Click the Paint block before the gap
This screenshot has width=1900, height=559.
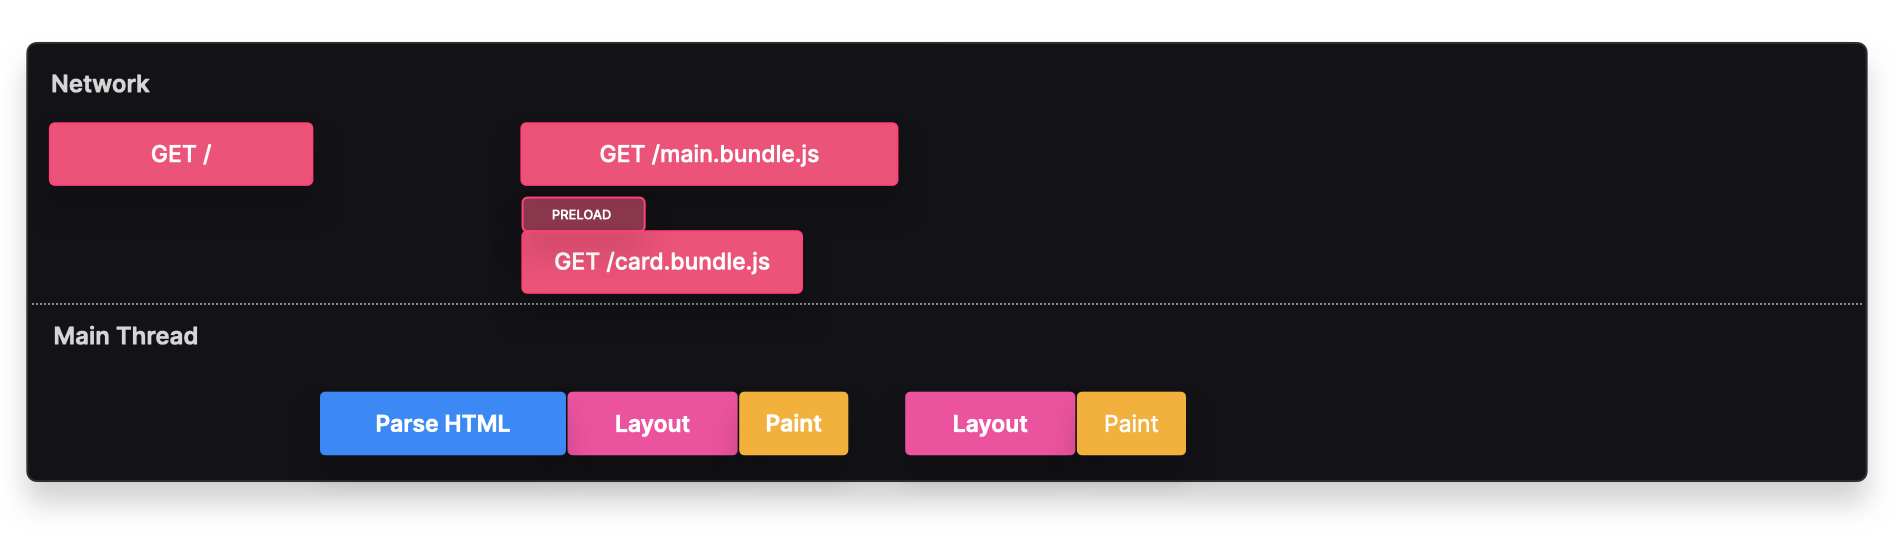pyautogui.click(x=793, y=424)
